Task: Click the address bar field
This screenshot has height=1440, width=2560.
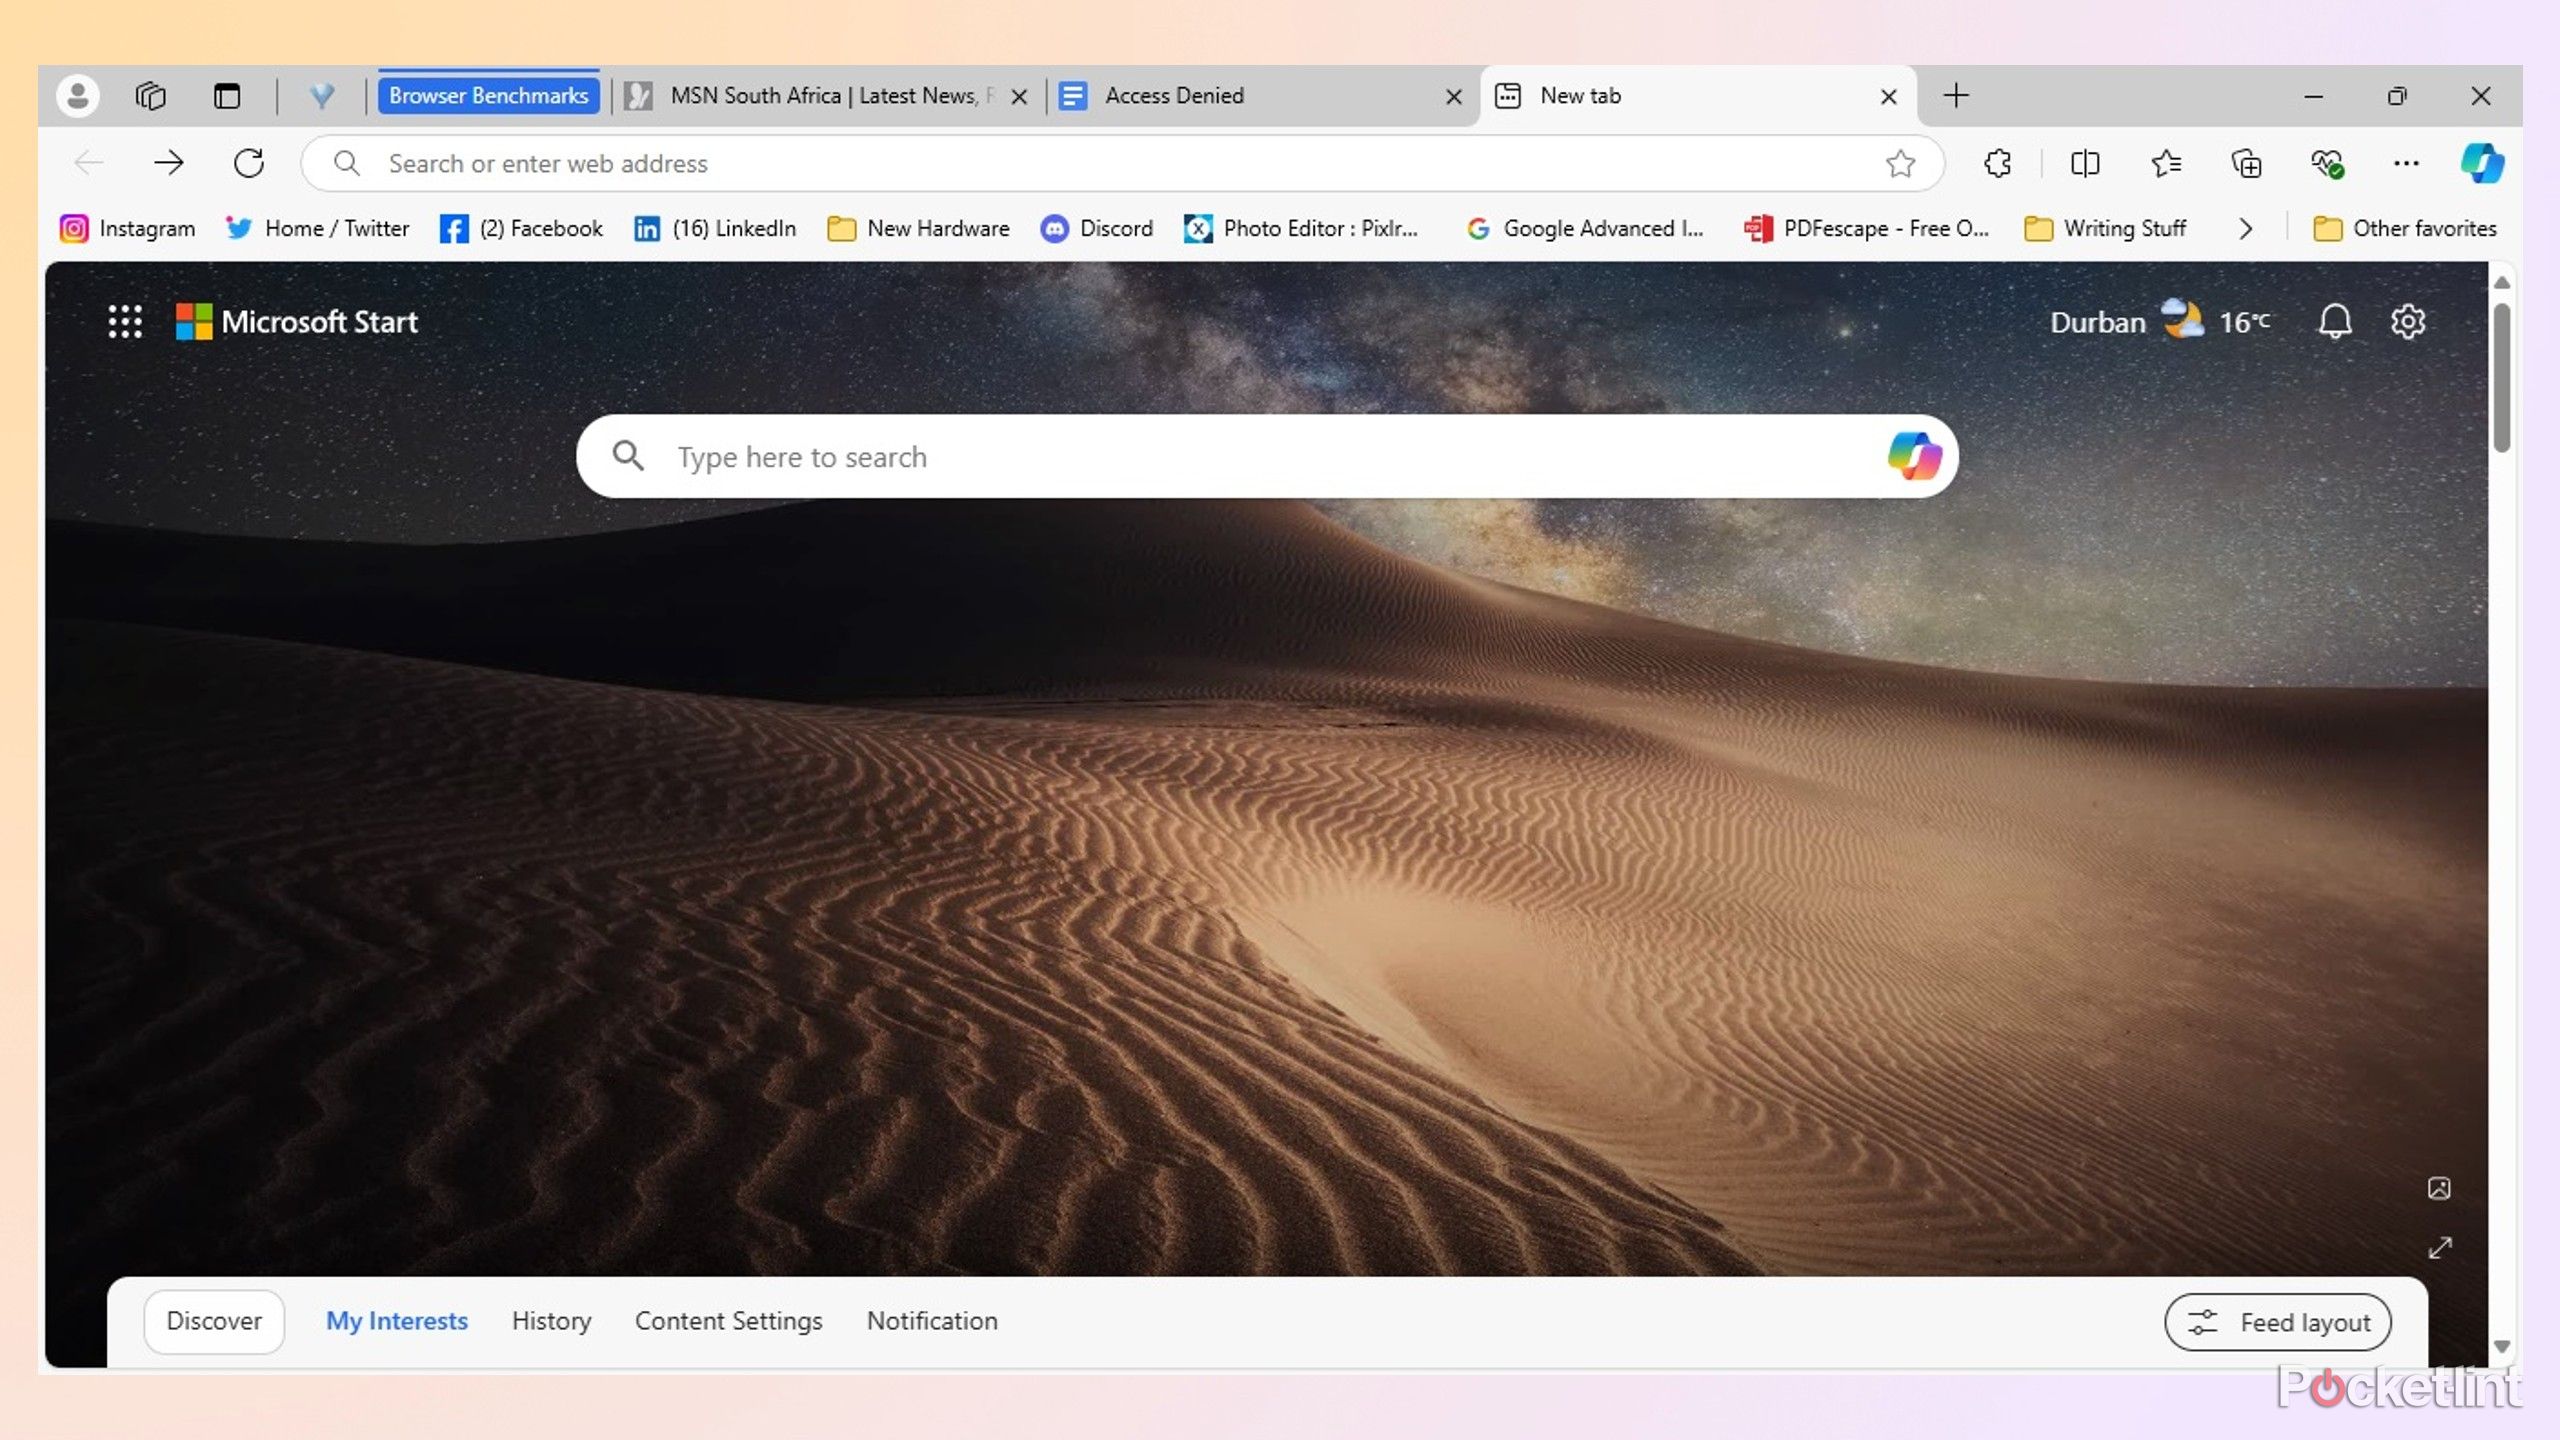Action: pos(1122,163)
